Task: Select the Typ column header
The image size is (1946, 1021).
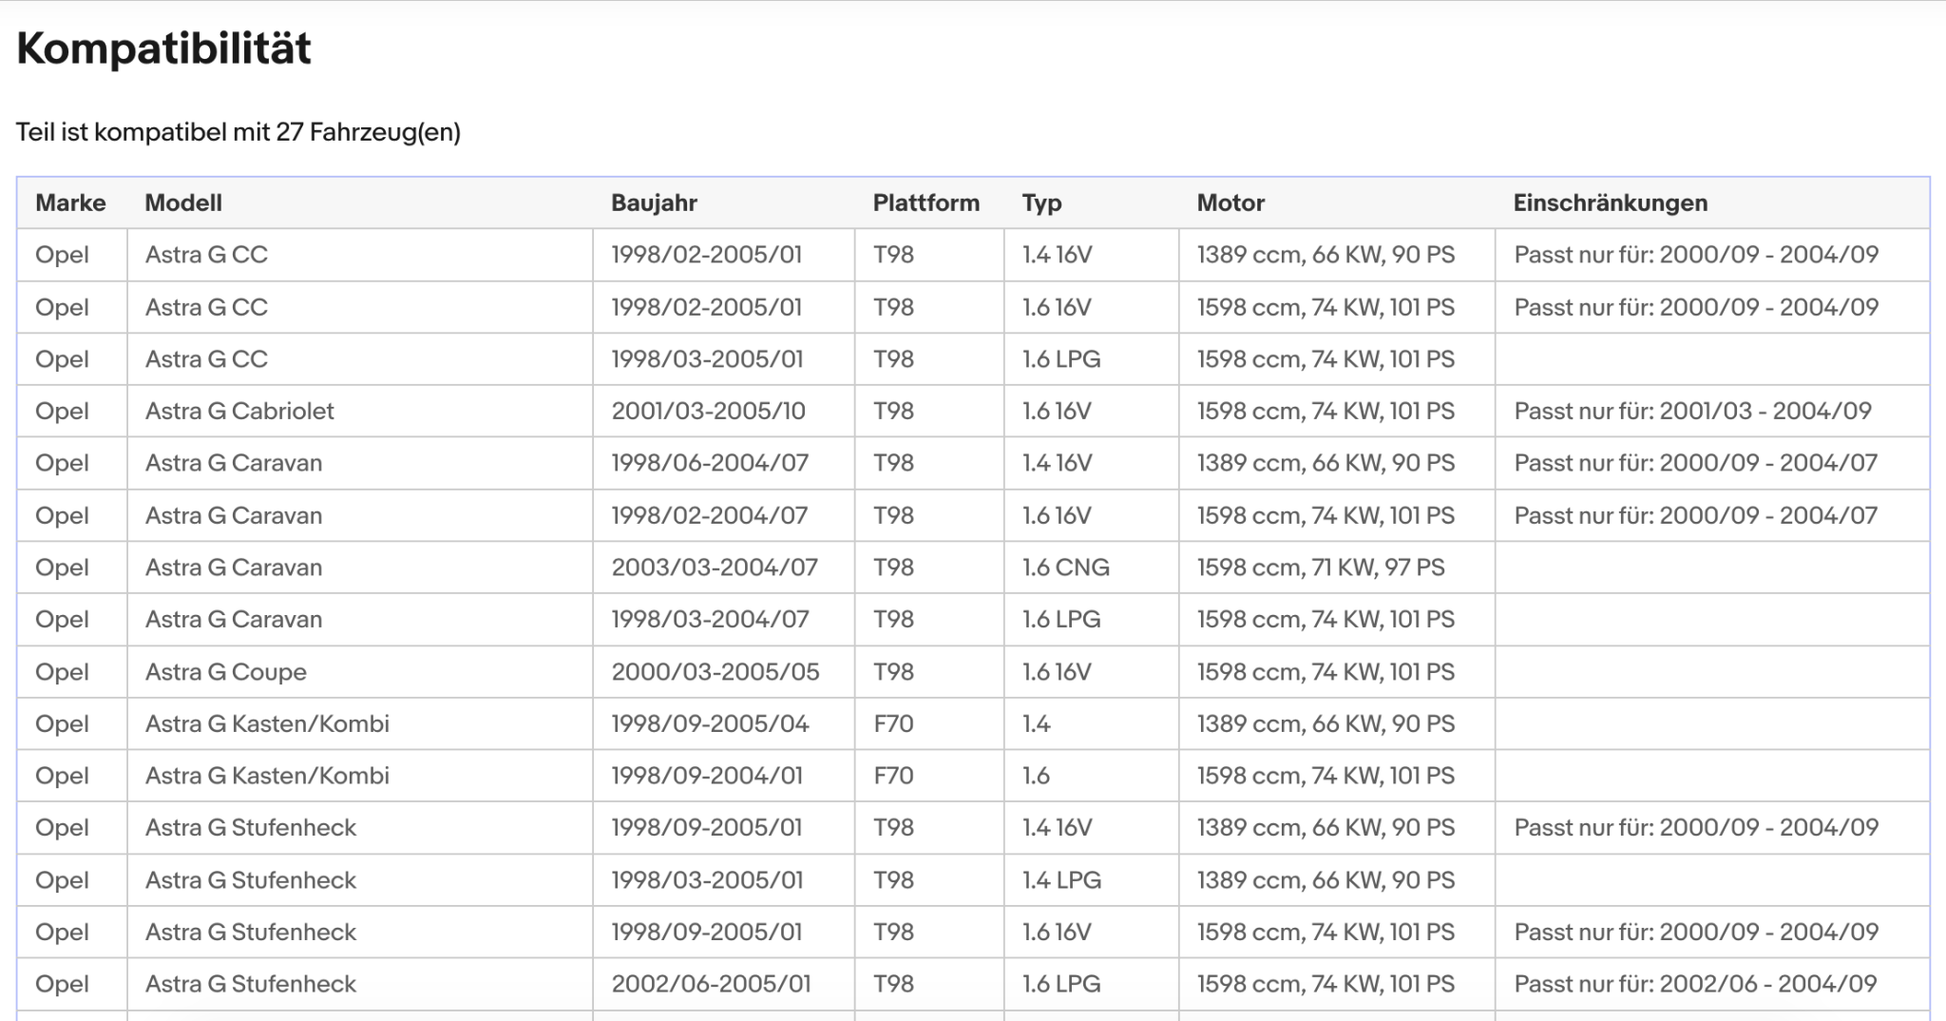Action: click(1041, 203)
